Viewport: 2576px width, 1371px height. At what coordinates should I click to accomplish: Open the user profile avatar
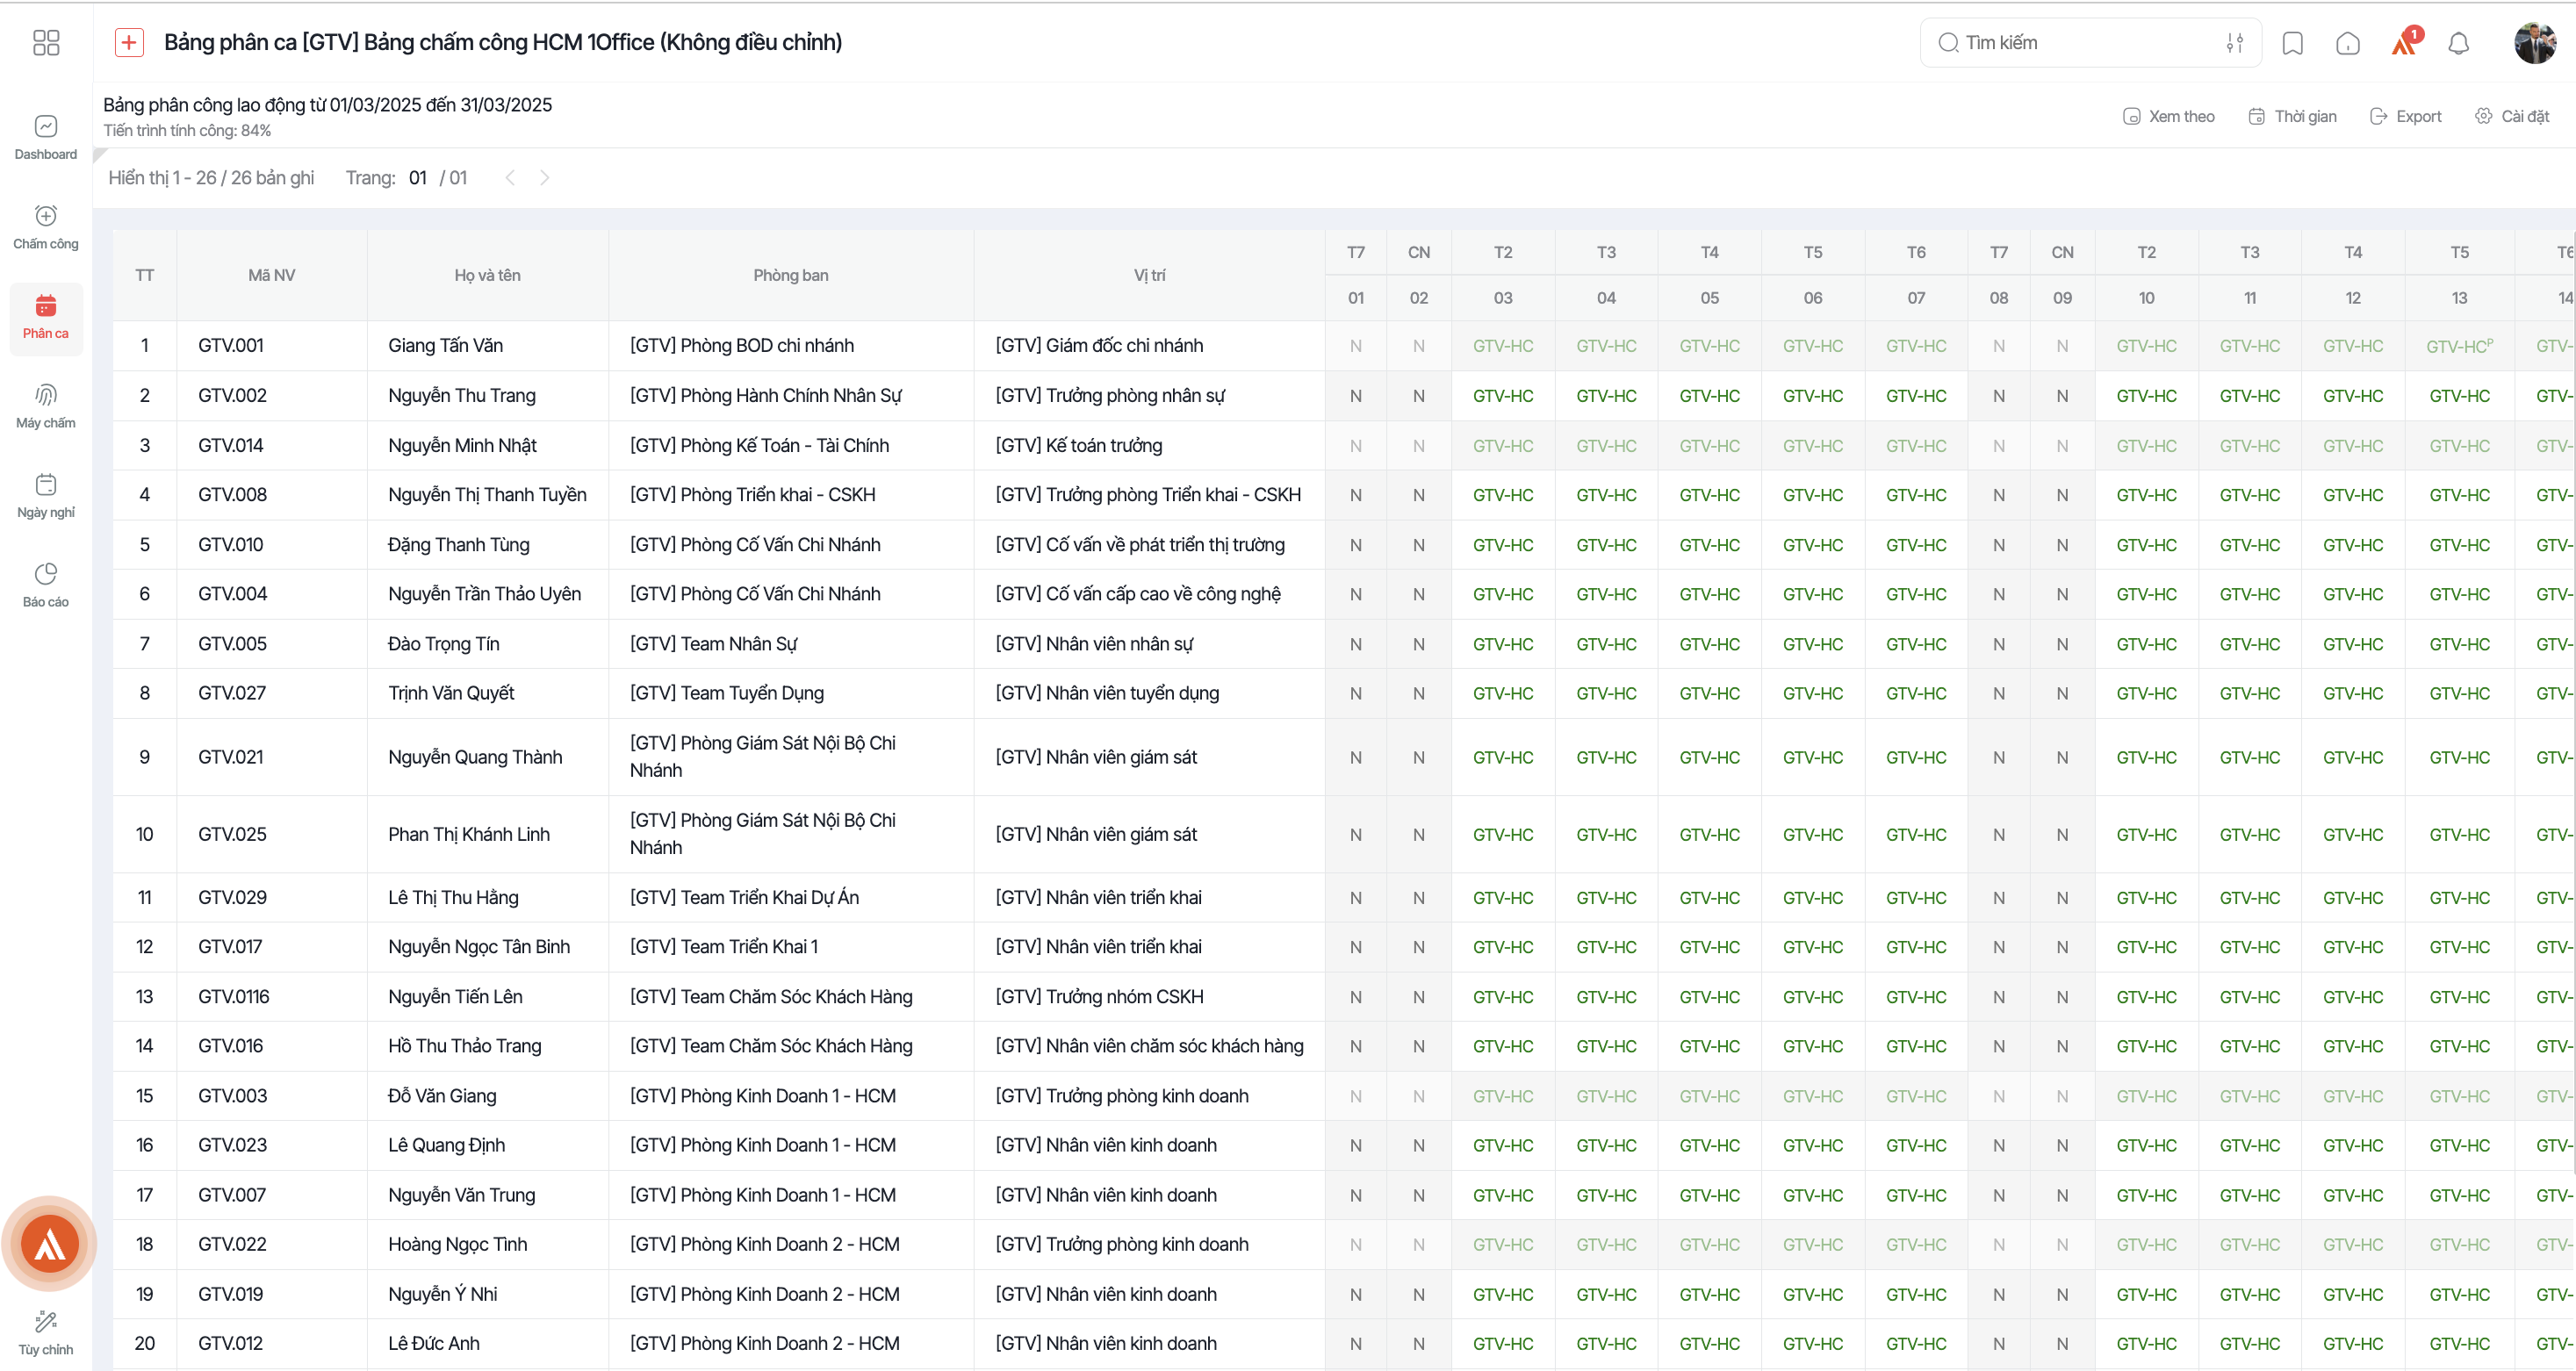tap(2534, 43)
